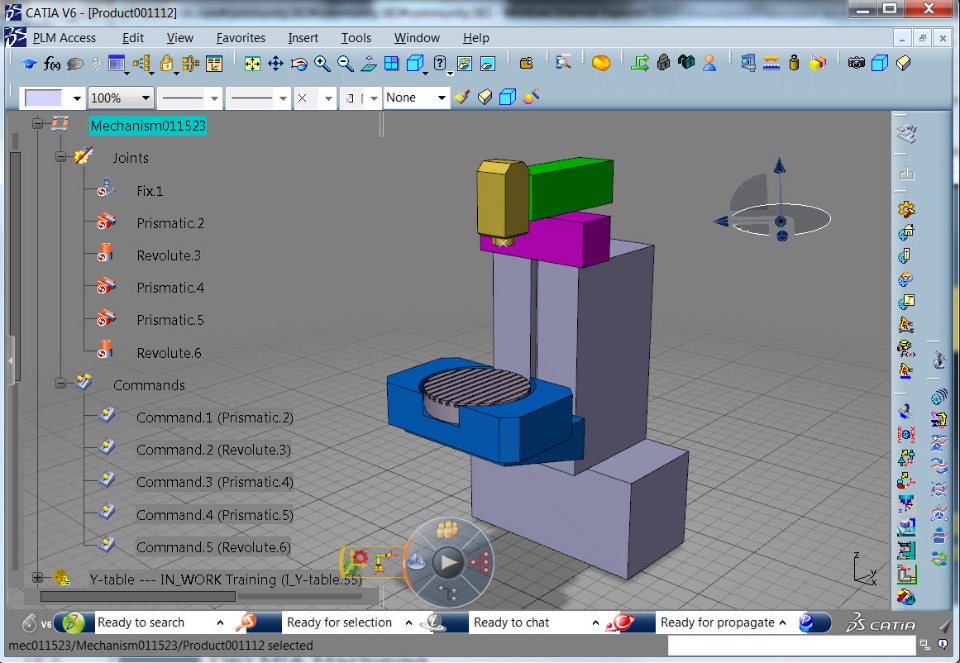Screen dimensions: 960x663
Task: Click the eraser icon next to the camera
Action: point(903,63)
